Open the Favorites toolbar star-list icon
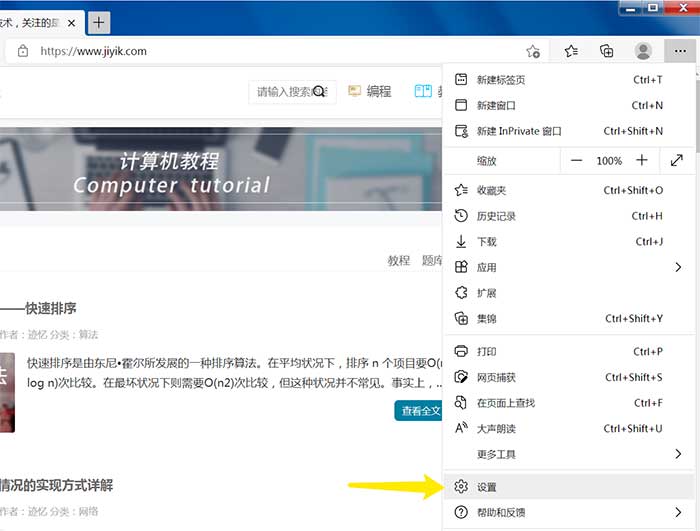The image size is (700, 531). (x=571, y=51)
